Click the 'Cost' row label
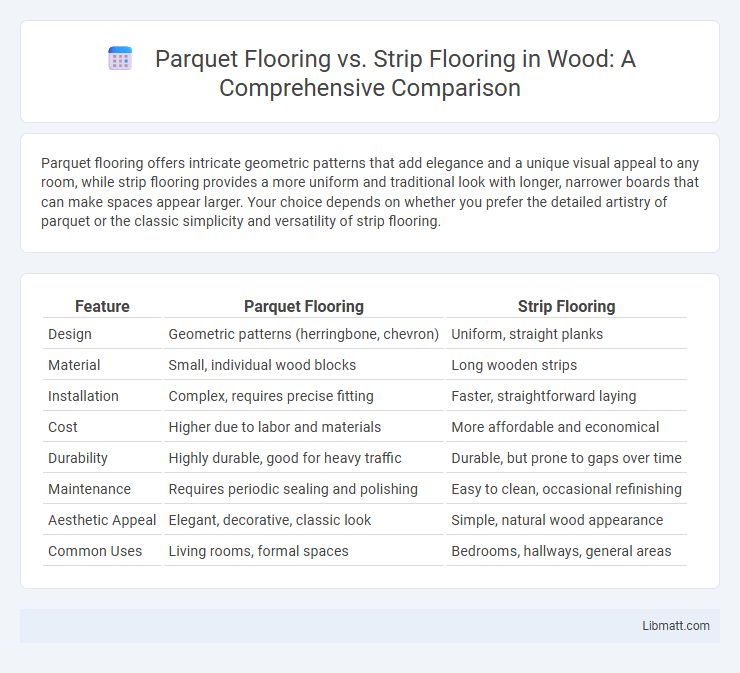740x673 pixels. 62,427
